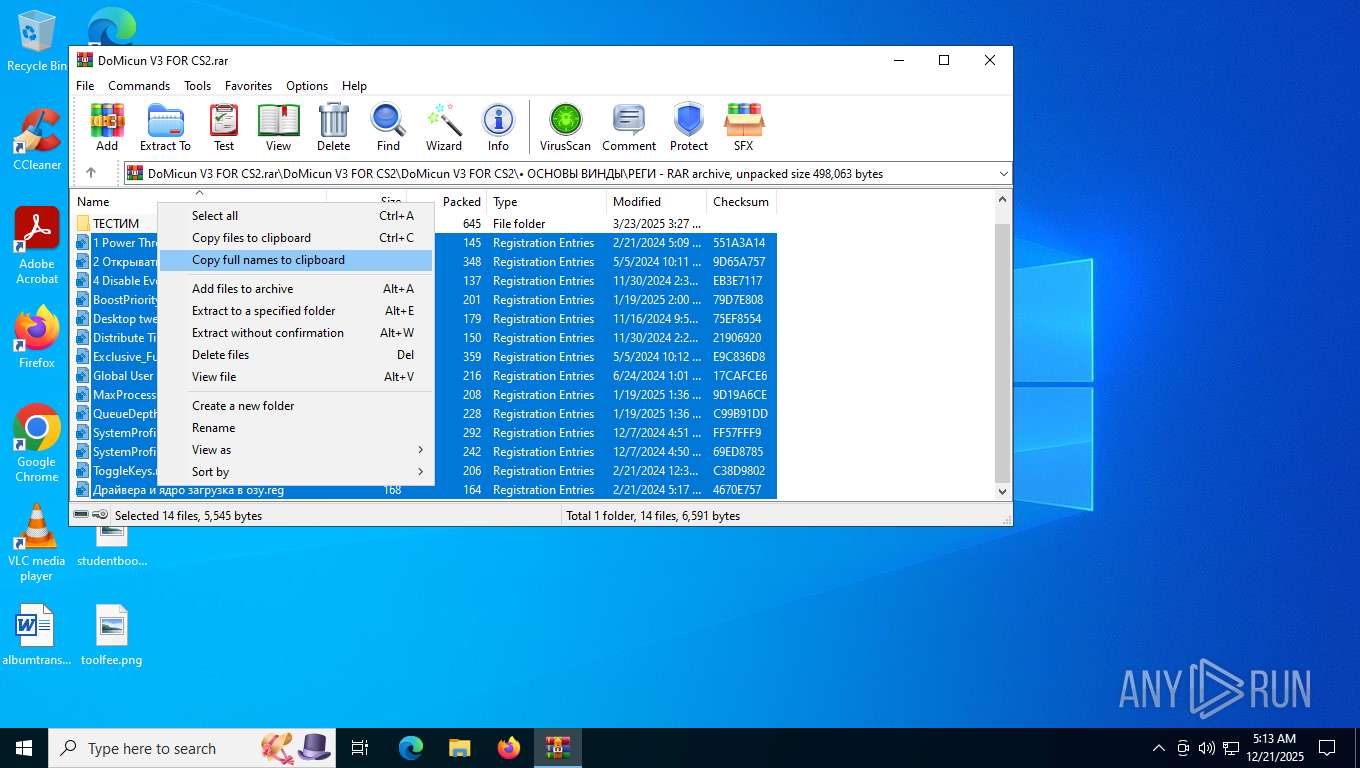Open the File menu
1360x768 pixels.
click(85, 86)
